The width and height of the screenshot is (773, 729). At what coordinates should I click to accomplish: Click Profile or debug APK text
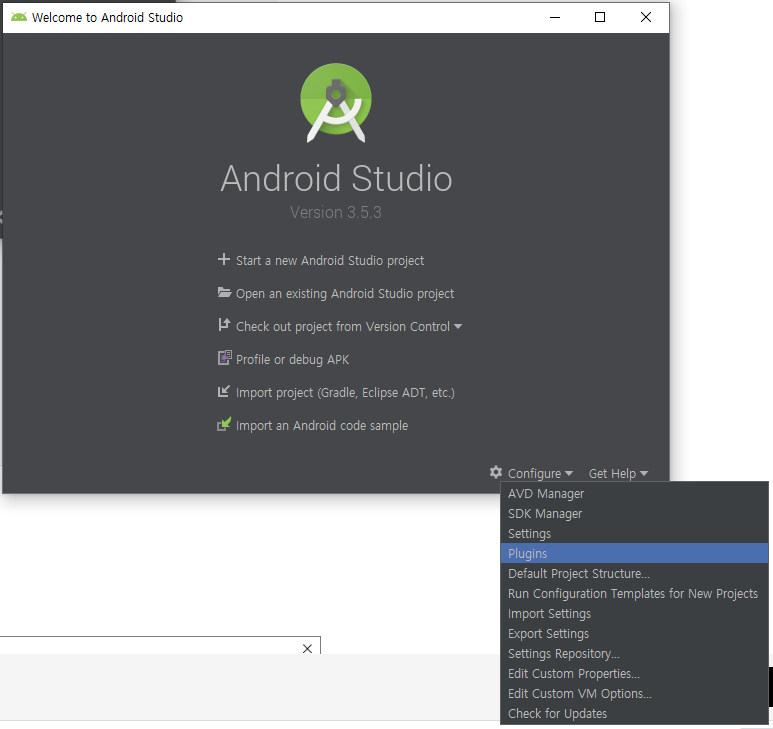[x=292, y=360]
